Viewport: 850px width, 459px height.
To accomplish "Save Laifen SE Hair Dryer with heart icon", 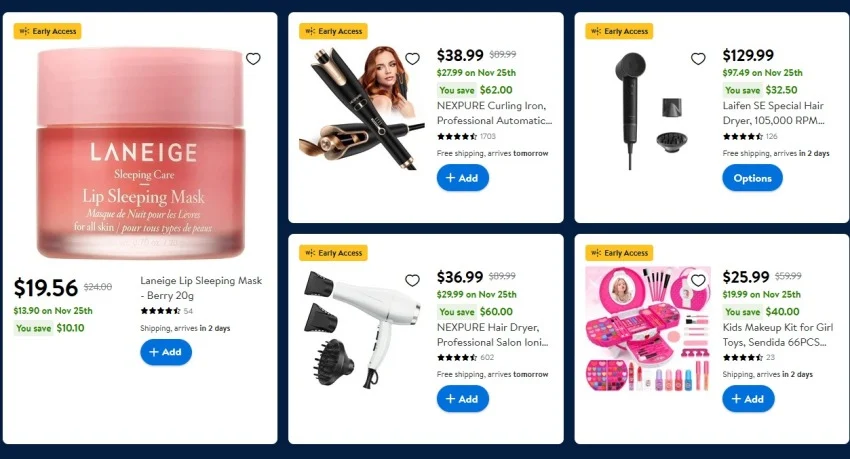I will (x=698, y=59).
